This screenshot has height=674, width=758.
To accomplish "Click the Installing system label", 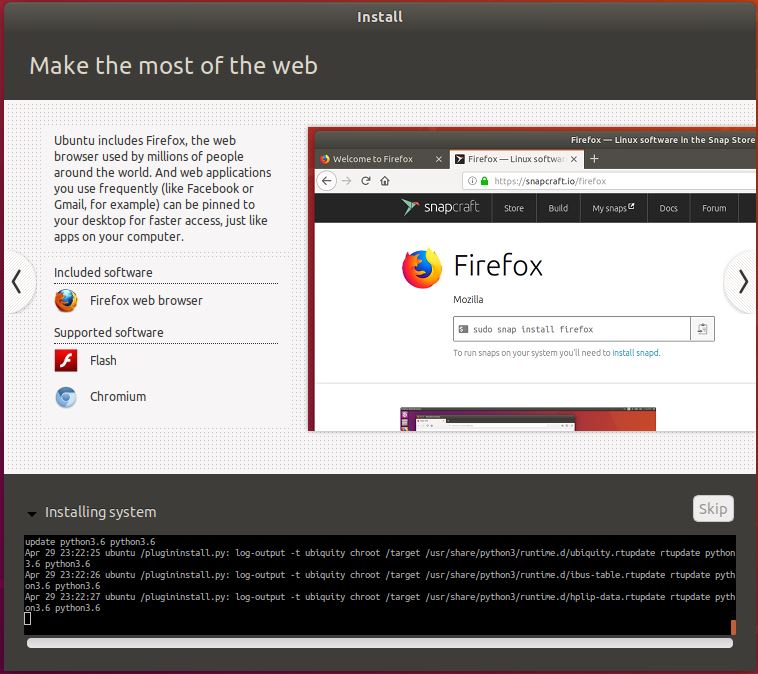I will point(101,512).
